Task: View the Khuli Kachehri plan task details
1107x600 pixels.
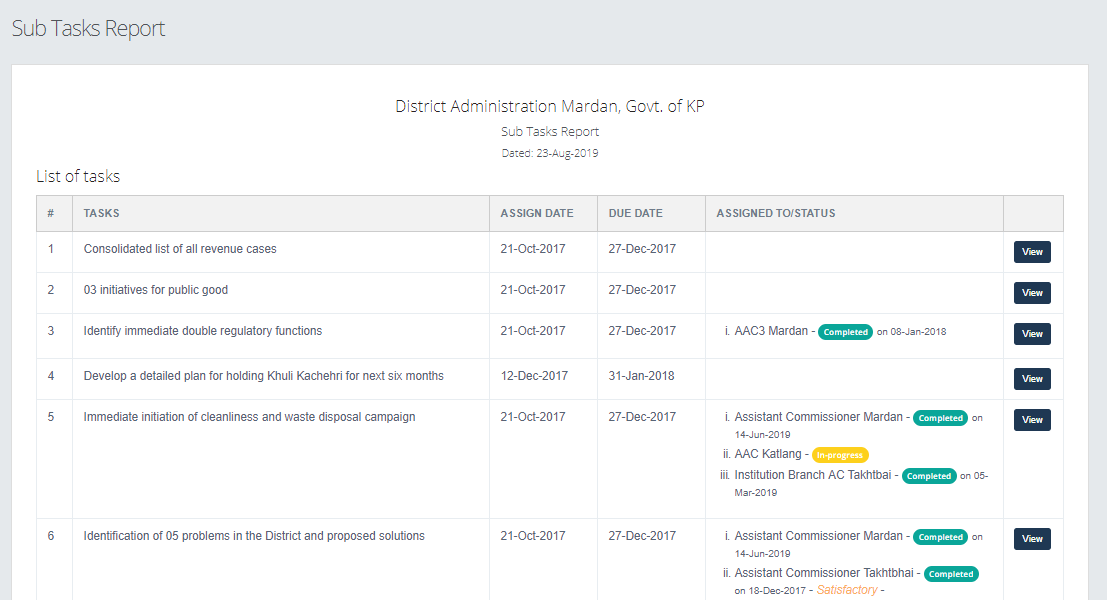Action: coord(1032,379)
